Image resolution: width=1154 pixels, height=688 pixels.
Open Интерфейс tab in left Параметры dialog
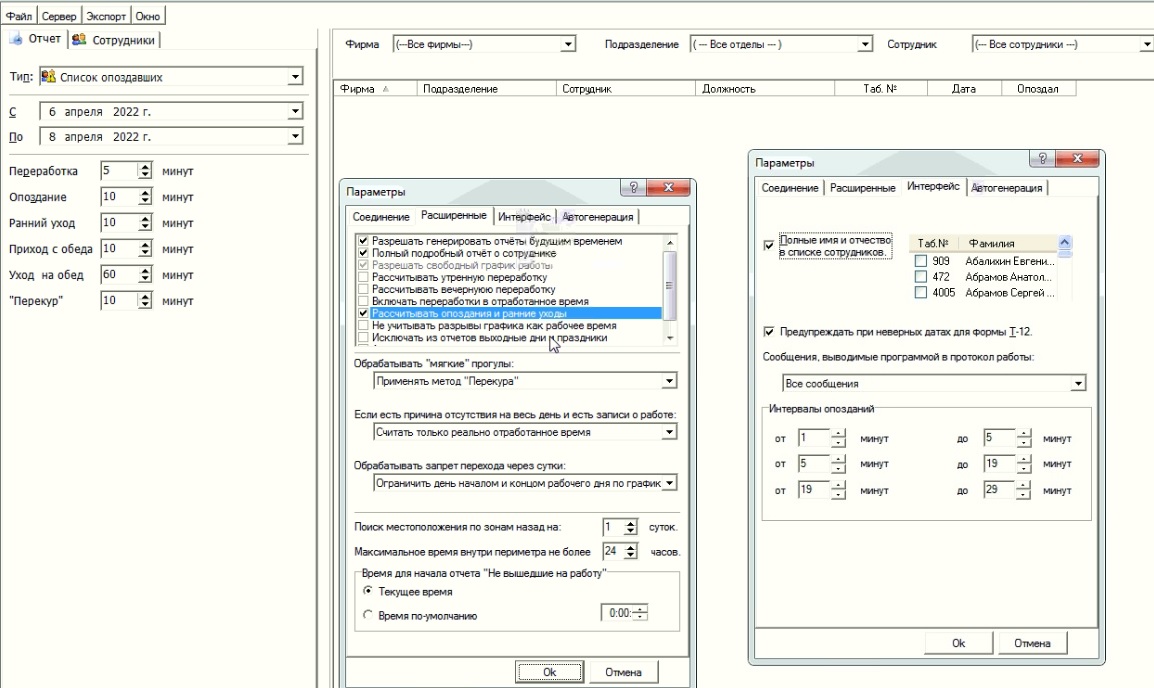[x=524, y=217]
